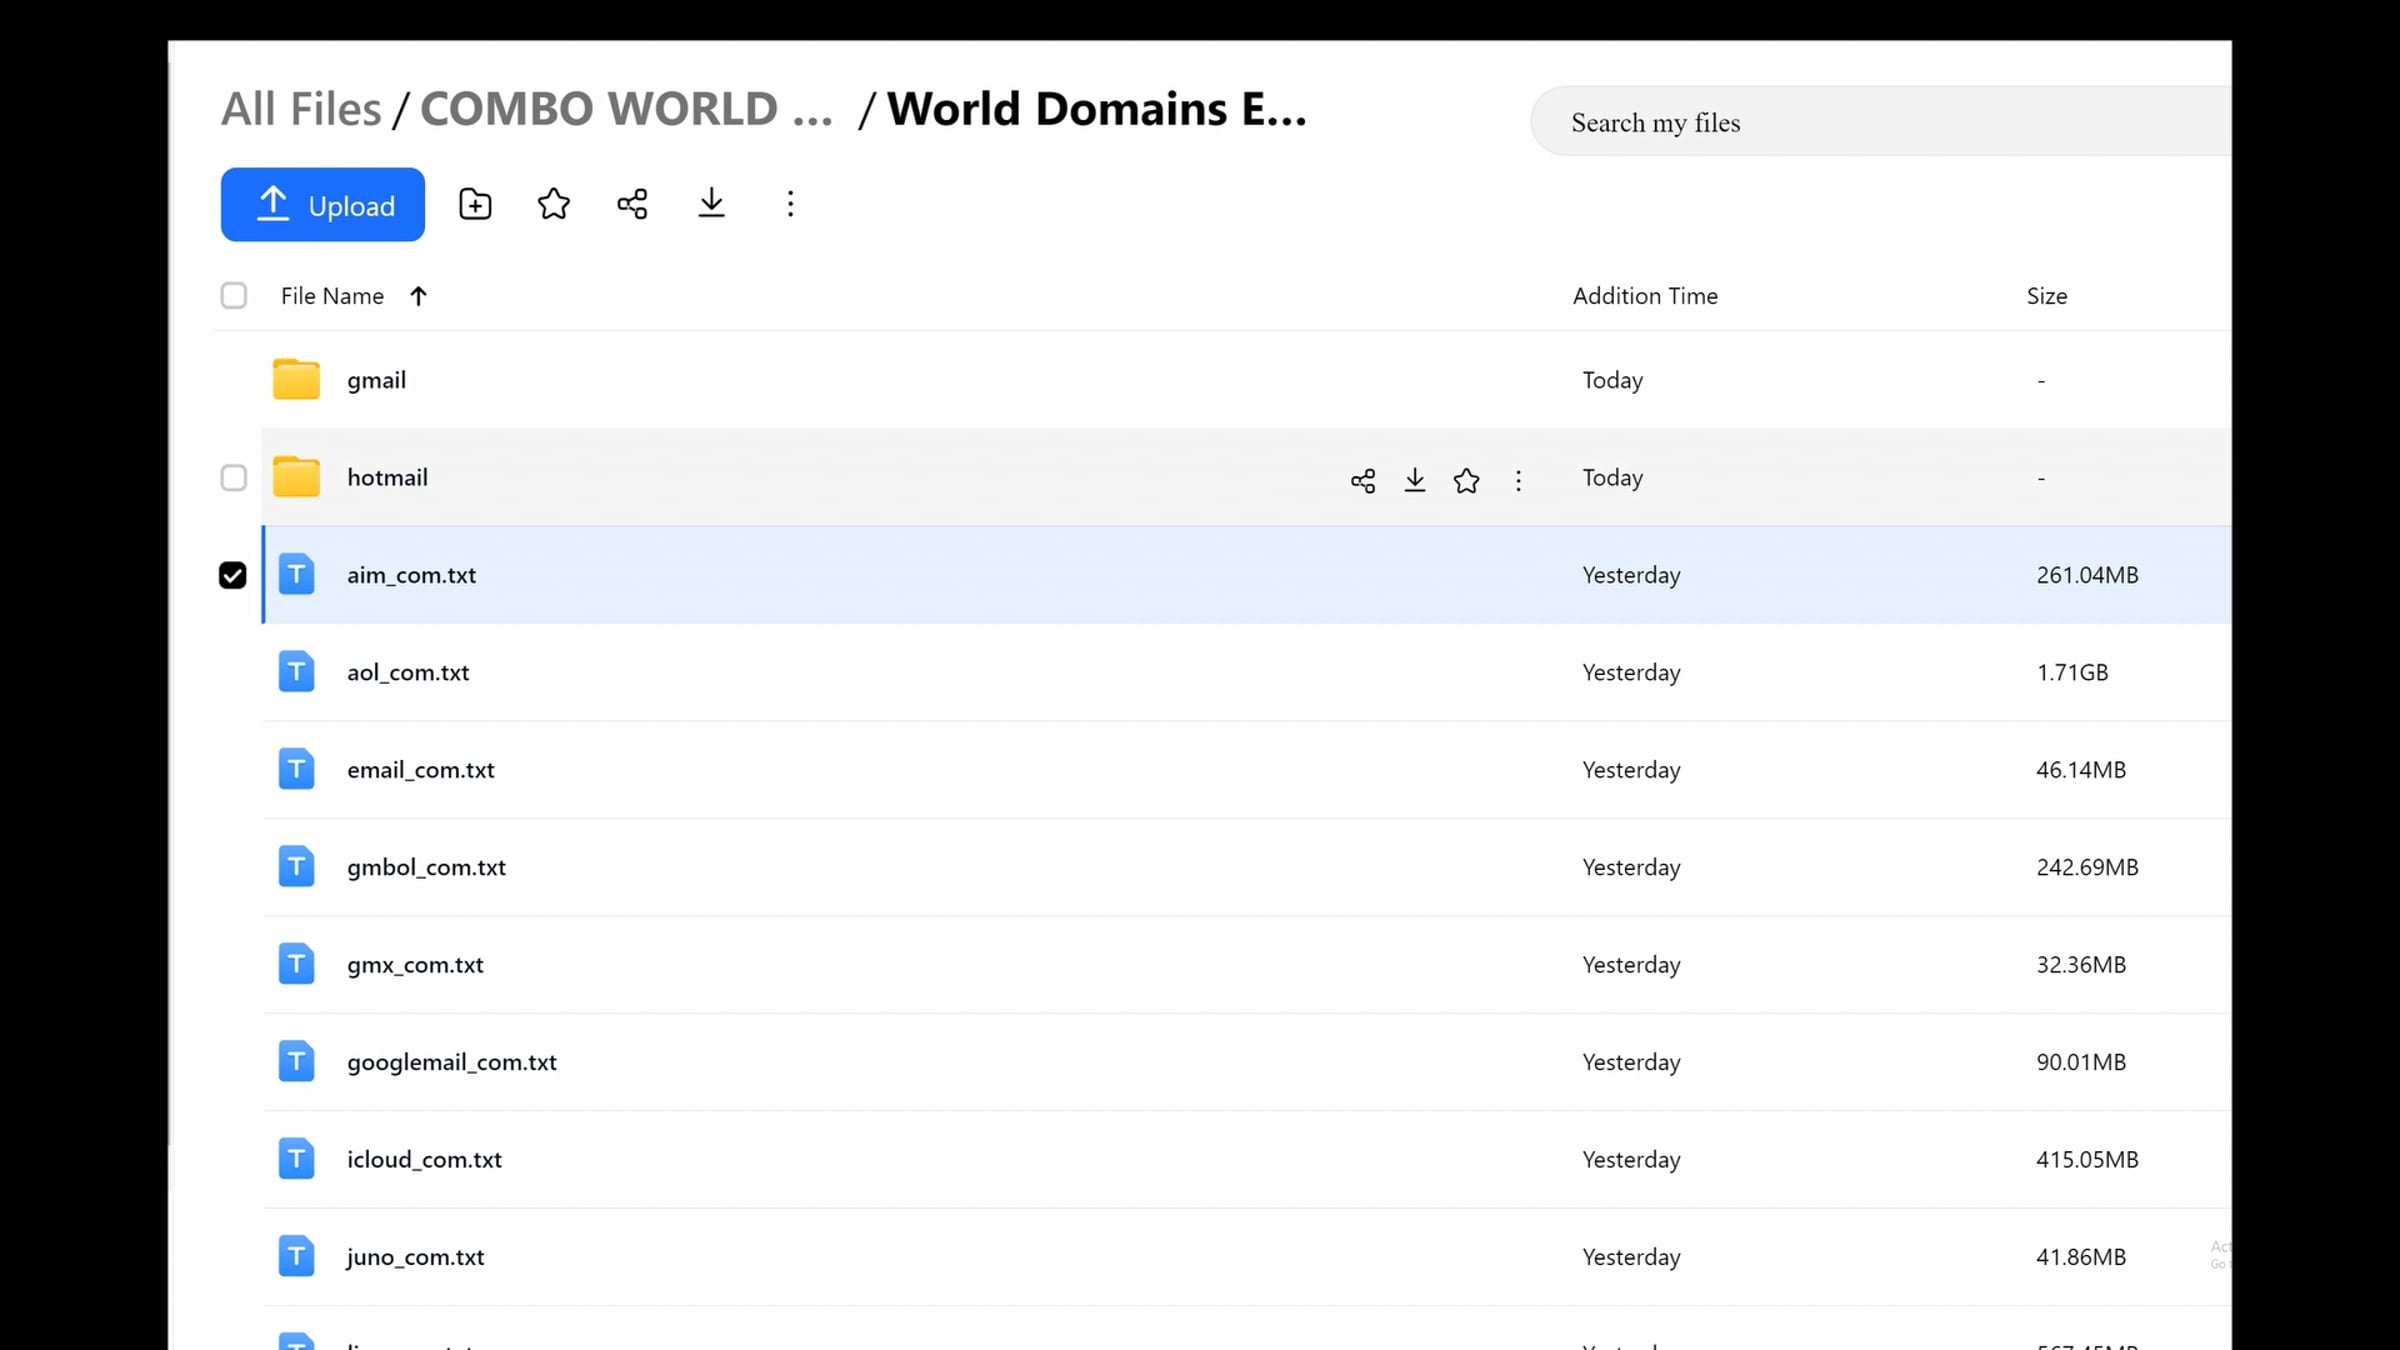Click the Today date in the gmail row
The image size is (2400, 1350).
tap(1612, 381)
